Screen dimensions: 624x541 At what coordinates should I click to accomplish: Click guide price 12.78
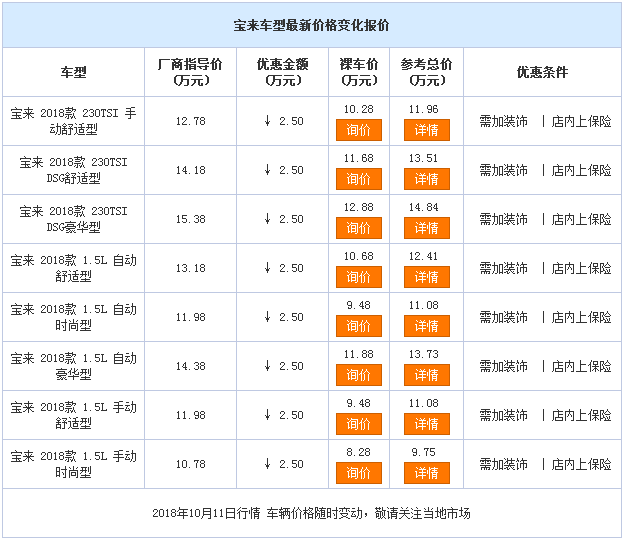(191, 121)
